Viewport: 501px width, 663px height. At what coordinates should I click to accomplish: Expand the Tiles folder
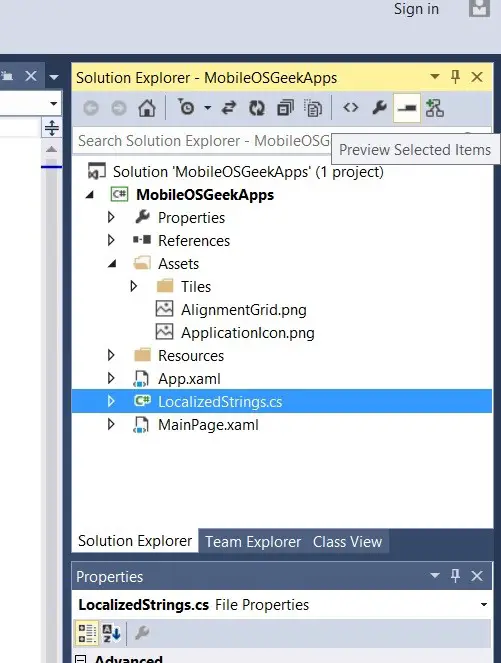click(134, 286)
